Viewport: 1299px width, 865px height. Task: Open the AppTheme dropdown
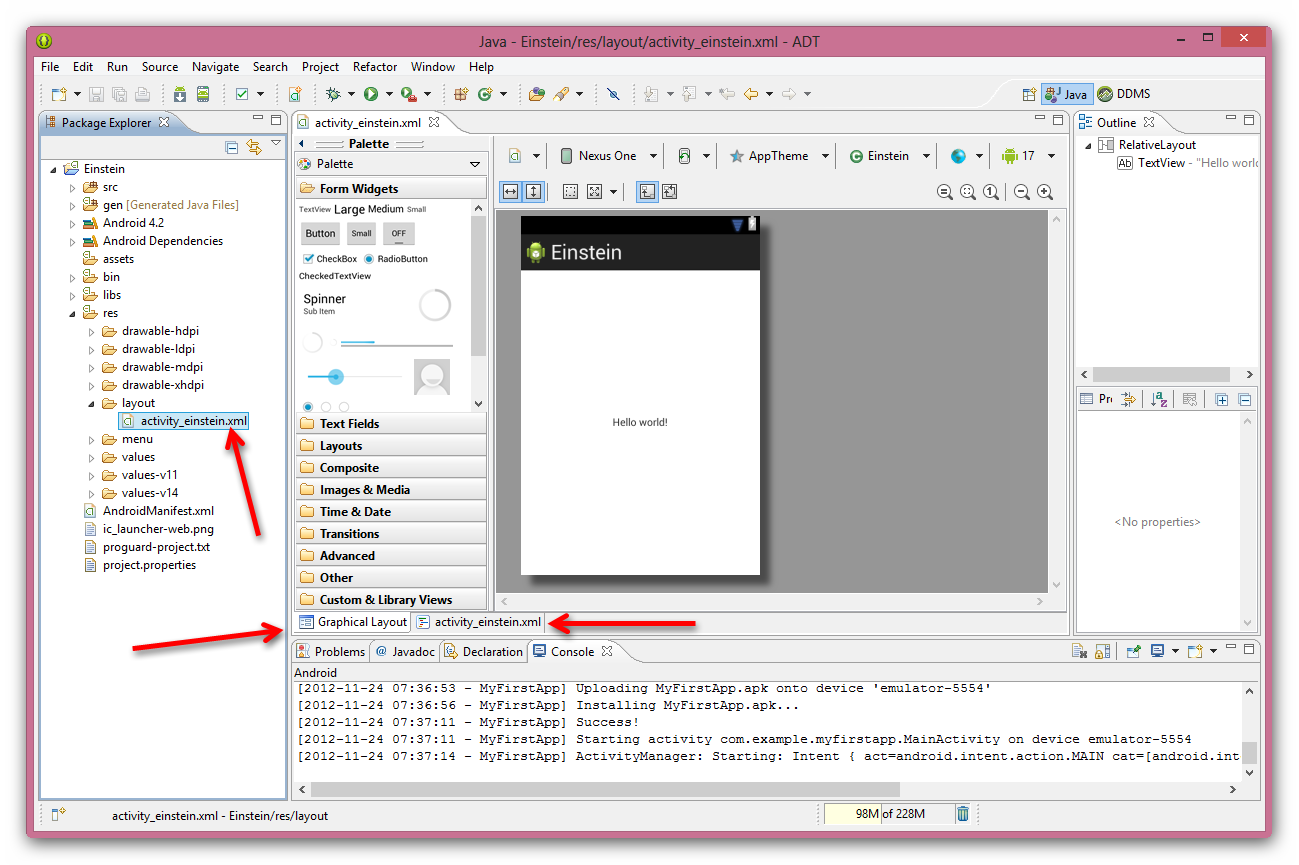(x=780, y=156)
